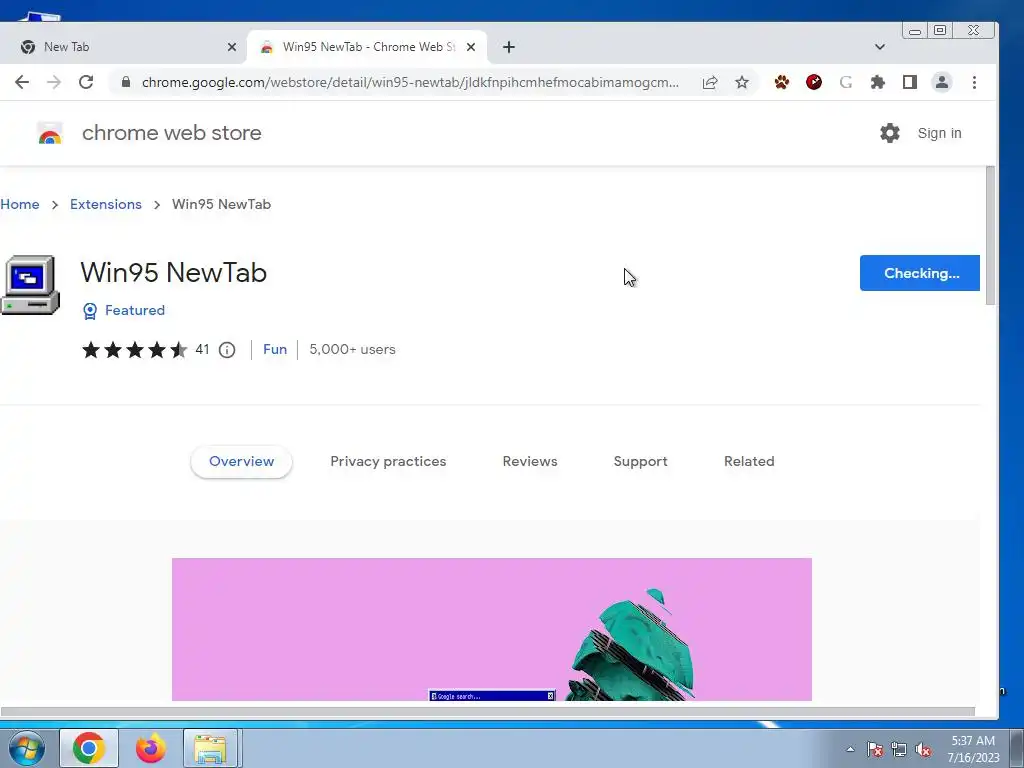Image resolution: width=1024 pixels, height=768 pixels.
Task: Click Sign in
Action: (939, 133)
